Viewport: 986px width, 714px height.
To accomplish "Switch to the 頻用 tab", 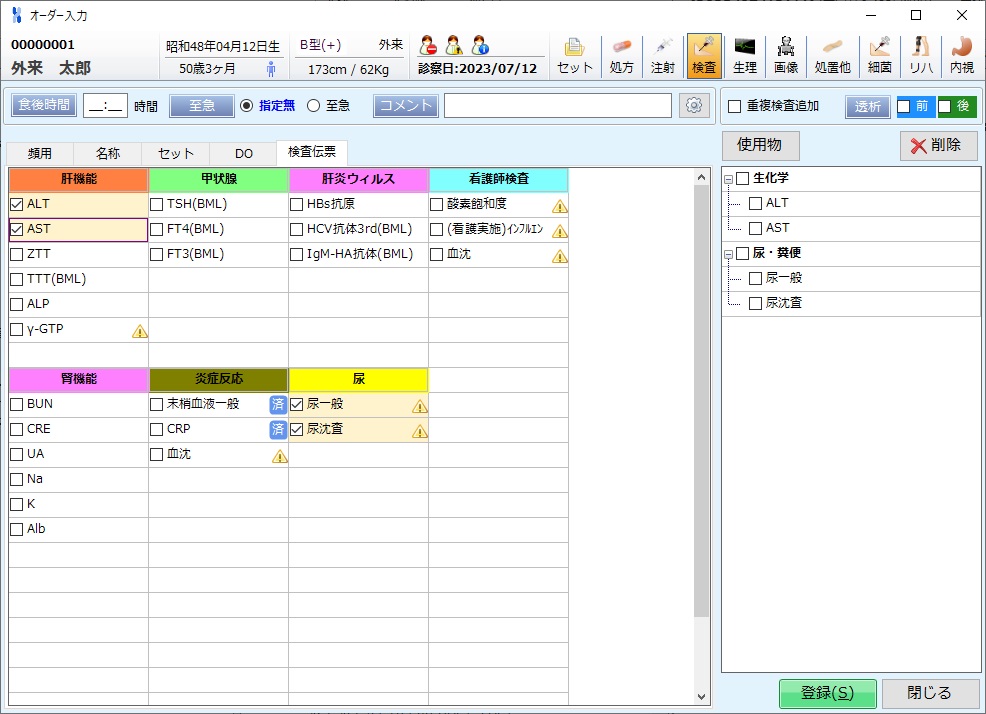I will click(x=40, y=153).
